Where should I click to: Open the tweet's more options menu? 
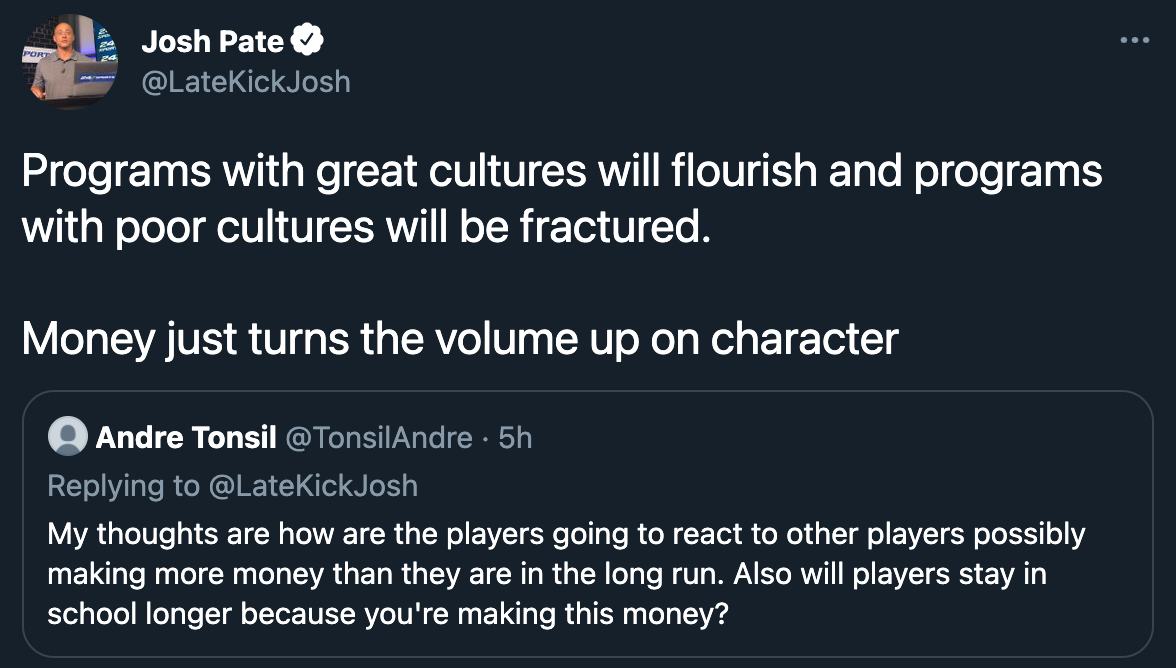pos(1135,41)
